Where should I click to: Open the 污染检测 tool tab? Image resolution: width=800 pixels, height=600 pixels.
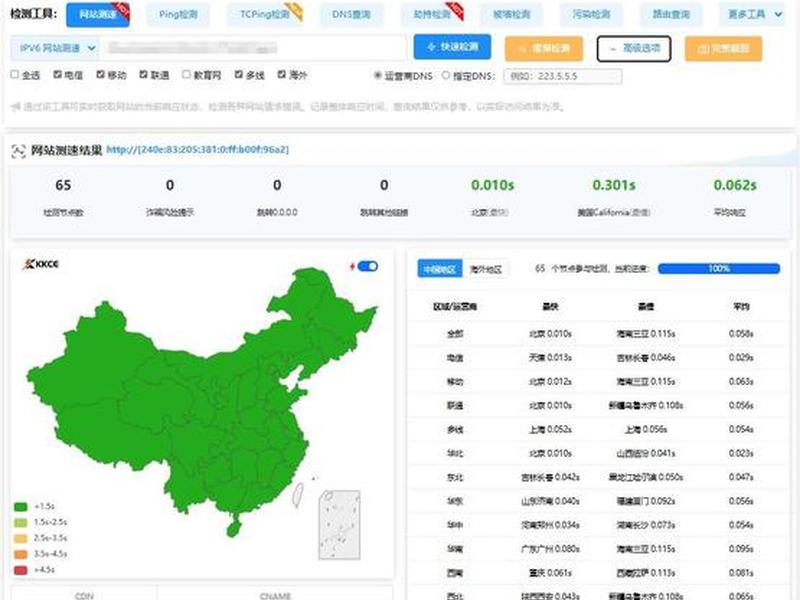coord(591,15)
